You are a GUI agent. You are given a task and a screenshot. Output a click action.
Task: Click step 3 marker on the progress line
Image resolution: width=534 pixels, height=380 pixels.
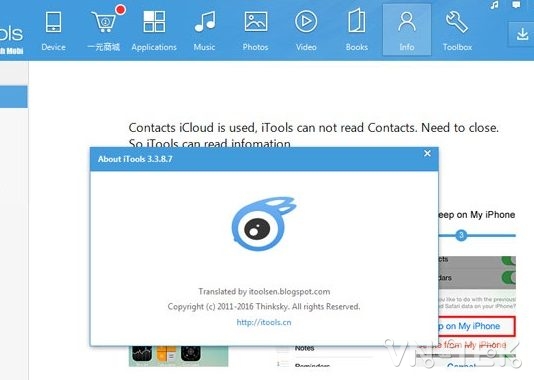click(x=461, y=235)
